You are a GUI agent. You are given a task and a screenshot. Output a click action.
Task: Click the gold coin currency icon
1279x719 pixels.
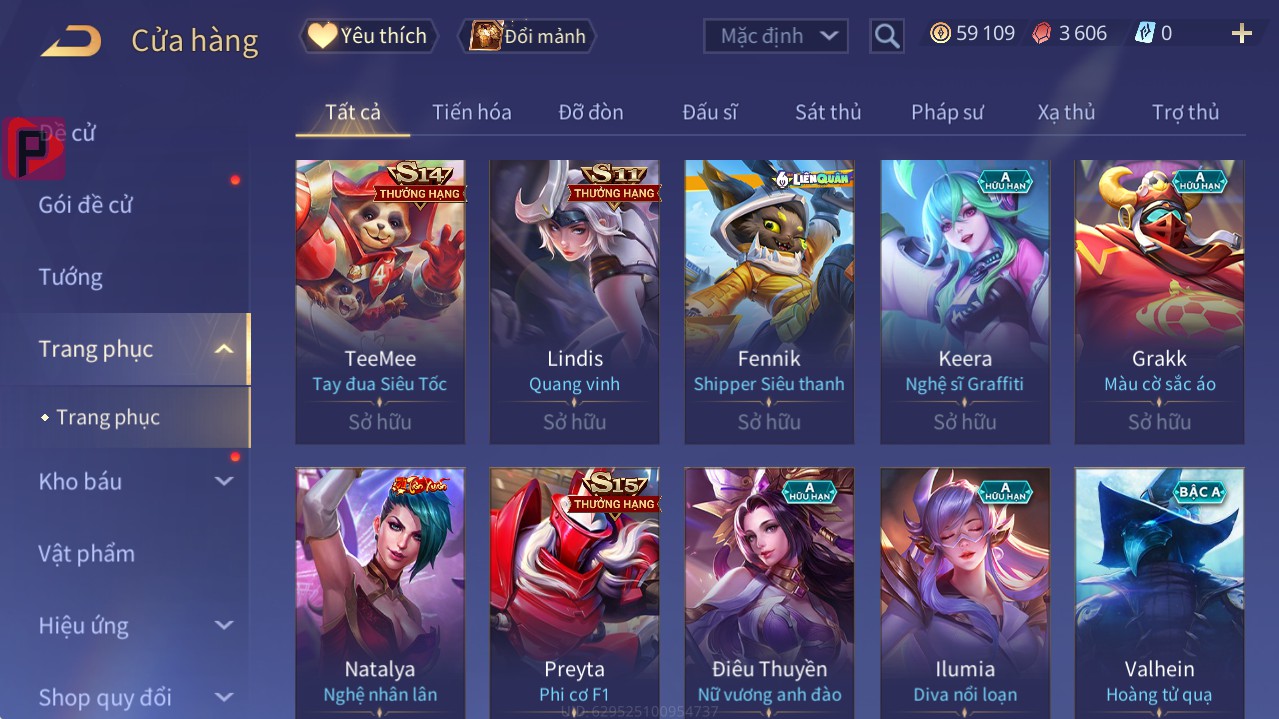pos(940,33)
